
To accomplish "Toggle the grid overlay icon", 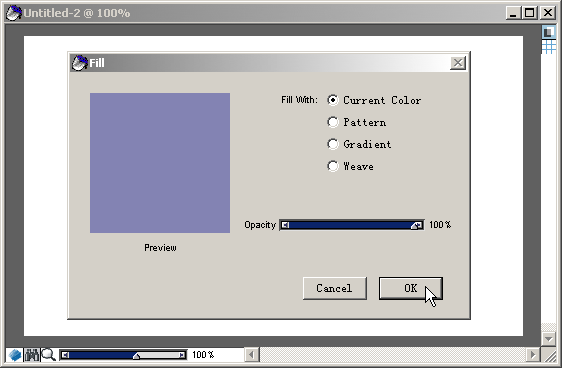I will click(548, 47).
